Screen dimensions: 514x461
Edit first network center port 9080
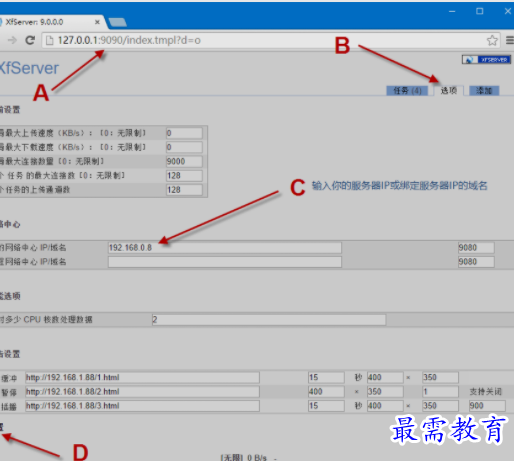click(x=476, y=248)
